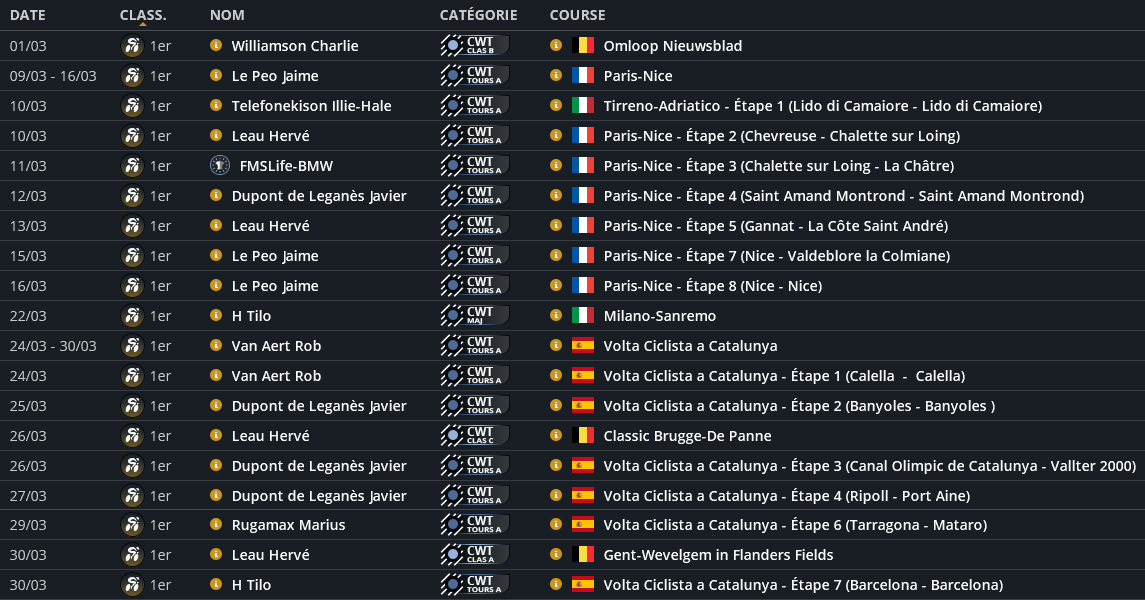Screen dimensions: 1145x600
Task: Click the FMSLife-BMW team jersey icon
Action: tap(219, 166)
